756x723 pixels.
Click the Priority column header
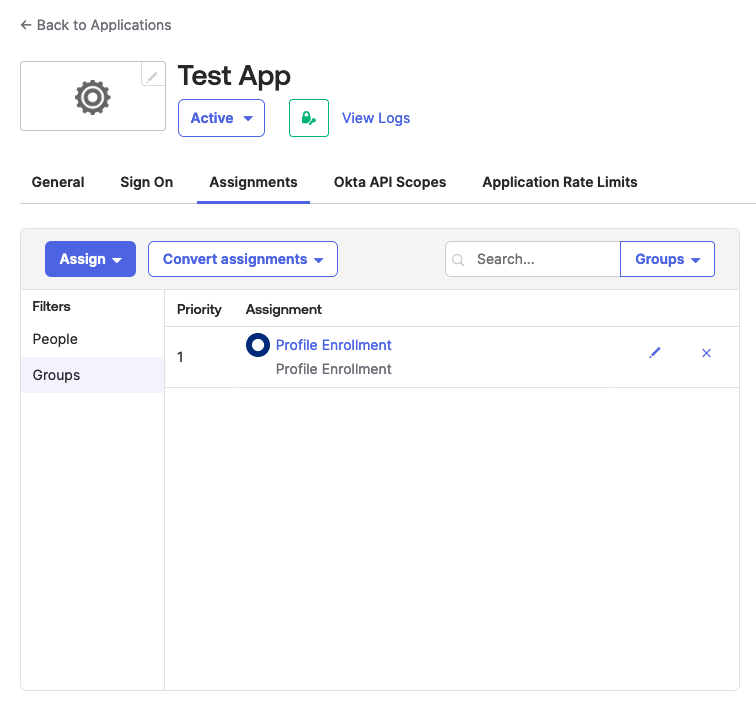[x=199, y=309]
